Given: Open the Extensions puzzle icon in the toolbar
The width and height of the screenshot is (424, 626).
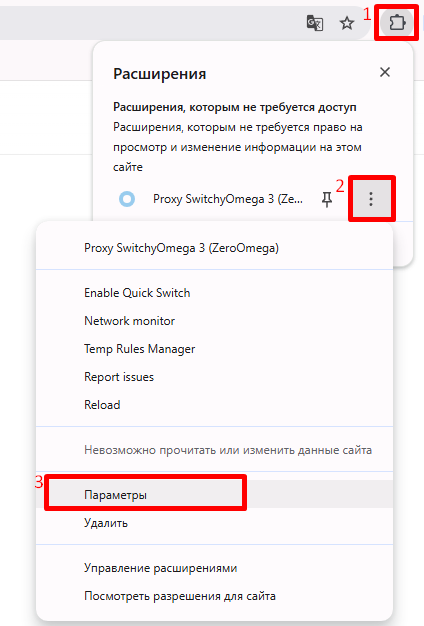Looking at the screenshot, I should pyautogui.click(x=396, y=23).
